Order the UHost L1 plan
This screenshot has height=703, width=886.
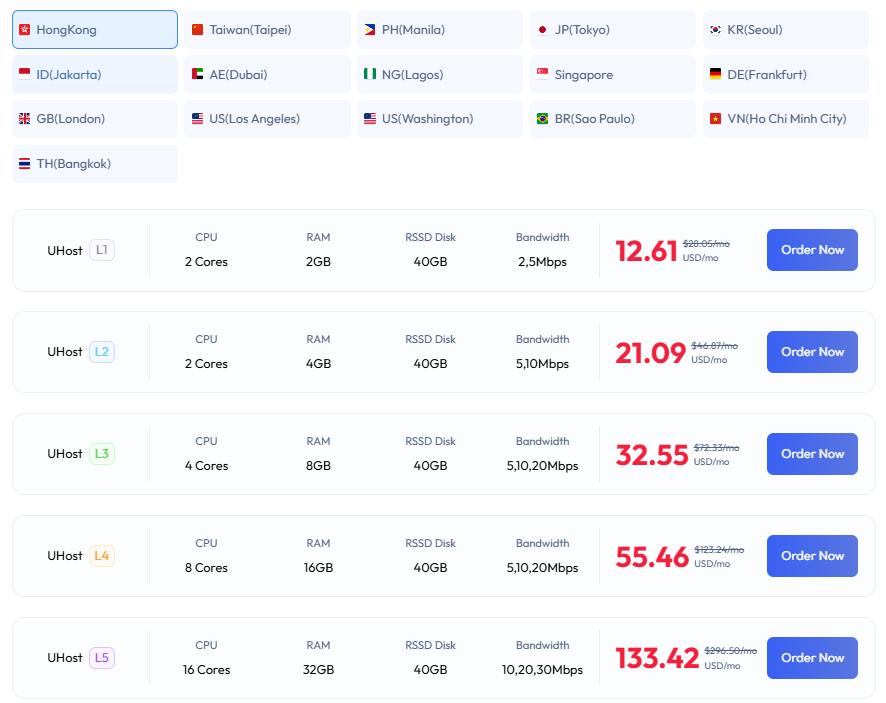click(812, 250)
